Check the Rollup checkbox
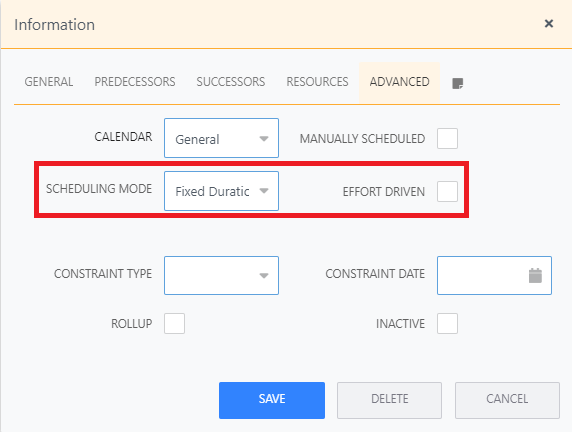Screen dimensions: 572x432 tap(174, 323)
